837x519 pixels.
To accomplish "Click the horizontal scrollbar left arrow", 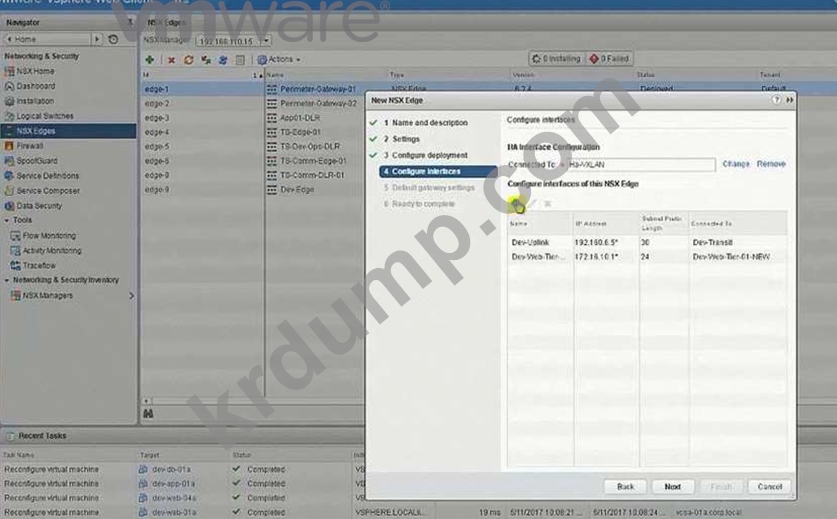I will coord(146,400).
